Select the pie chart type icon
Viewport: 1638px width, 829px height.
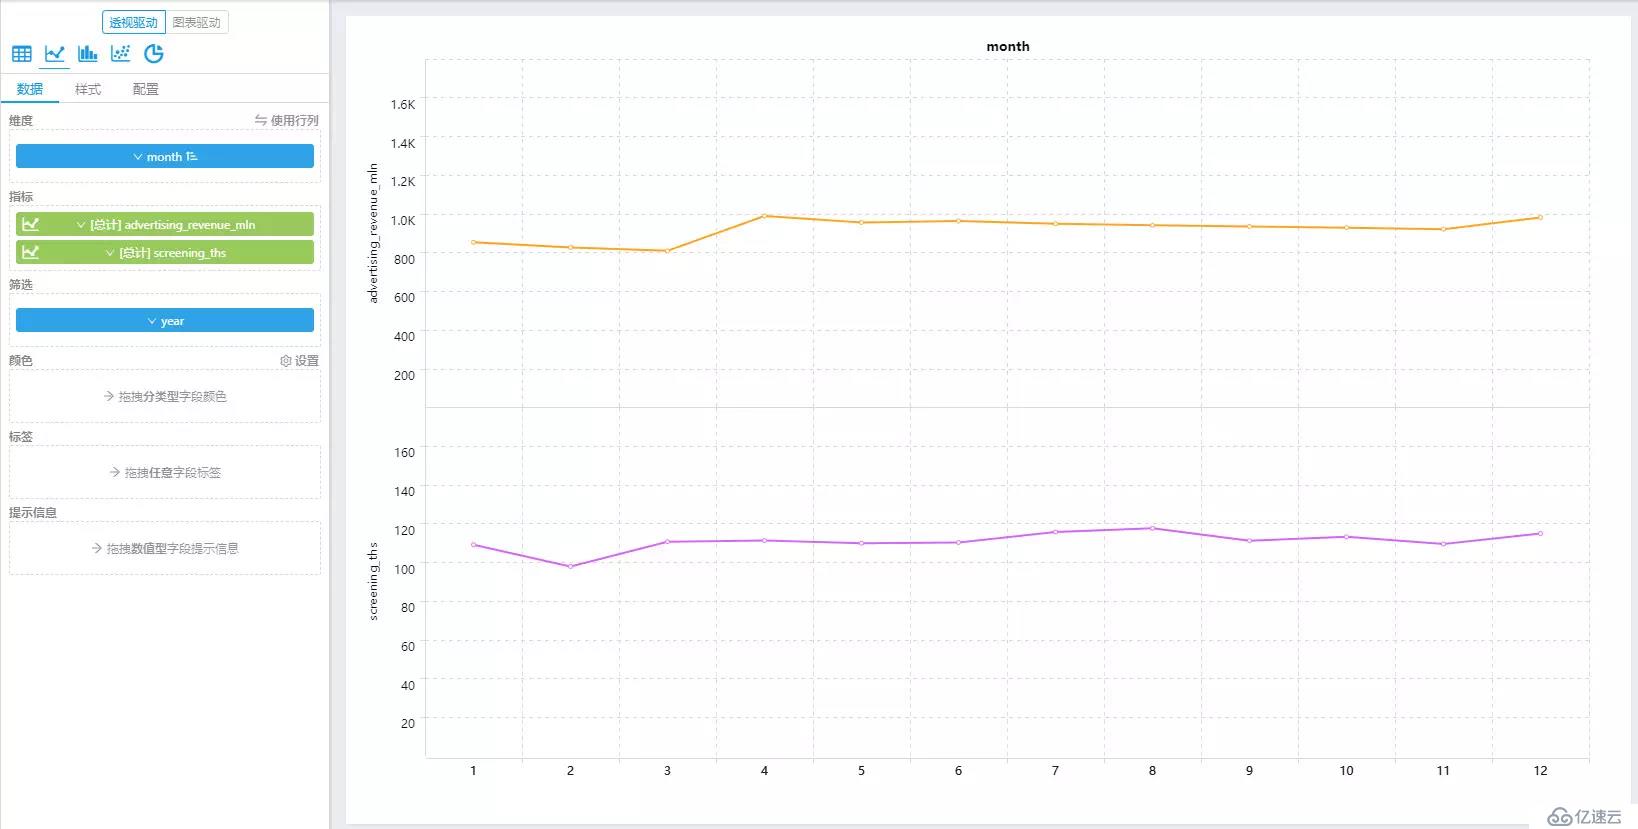pos(154,54)
